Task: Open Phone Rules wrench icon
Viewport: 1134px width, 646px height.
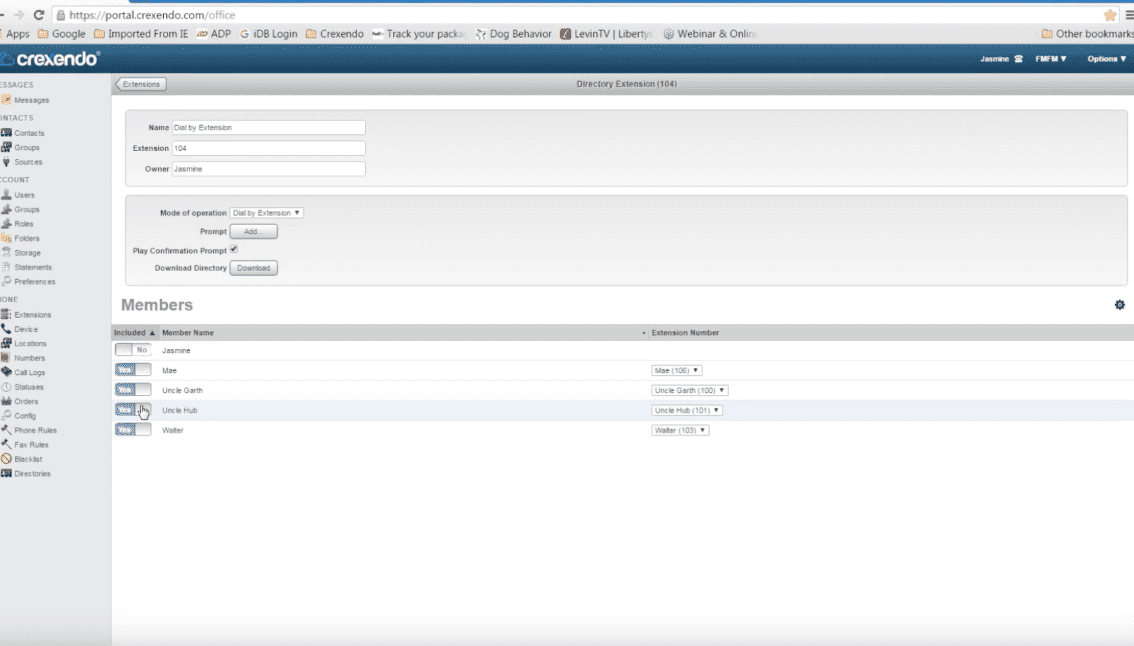Action: [6, 430]
